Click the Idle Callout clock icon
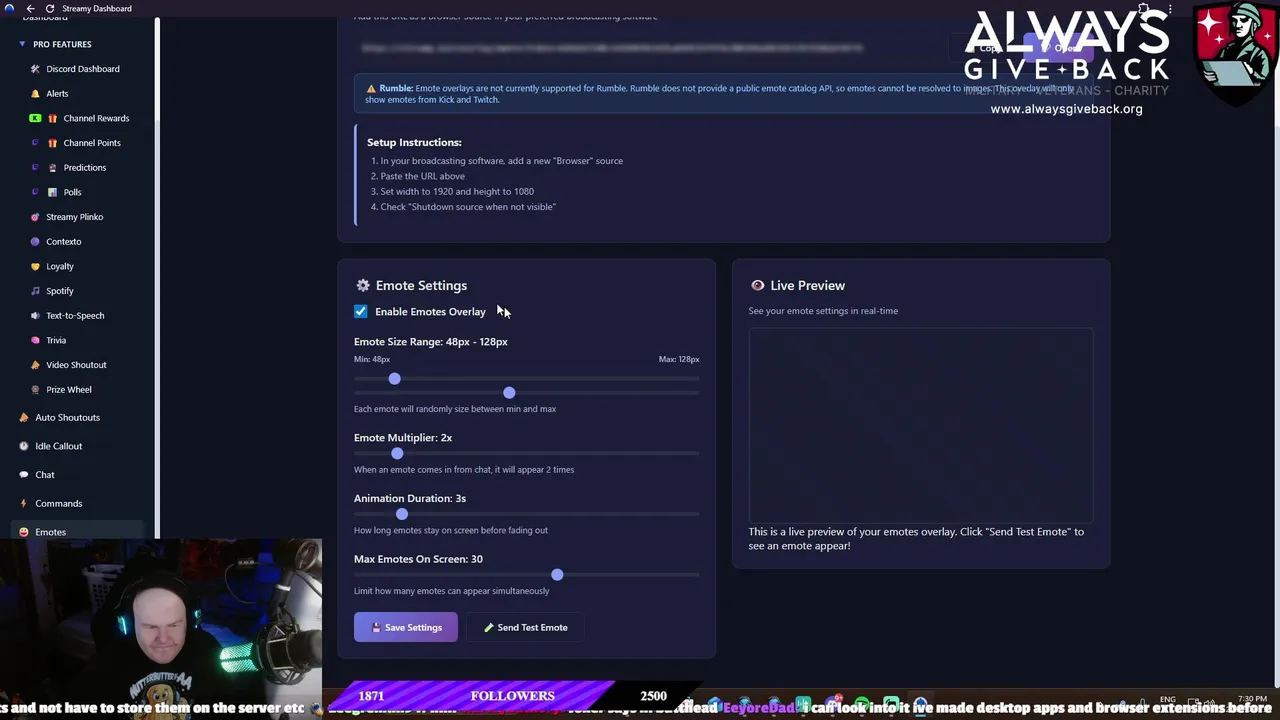This screenshot has width=1280, height=720. tap(24, 446)
